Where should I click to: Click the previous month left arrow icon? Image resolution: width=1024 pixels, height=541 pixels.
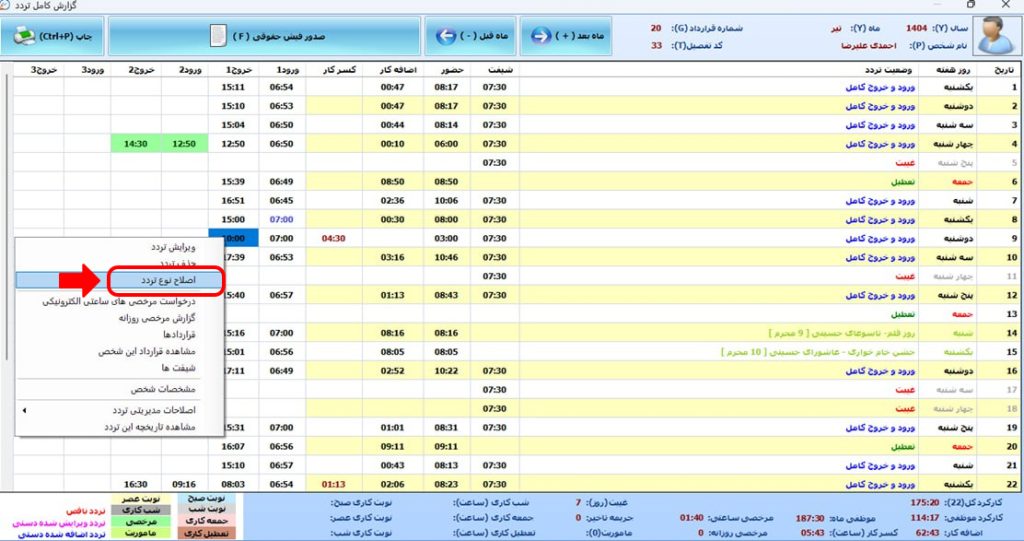(x=446, y=36)
